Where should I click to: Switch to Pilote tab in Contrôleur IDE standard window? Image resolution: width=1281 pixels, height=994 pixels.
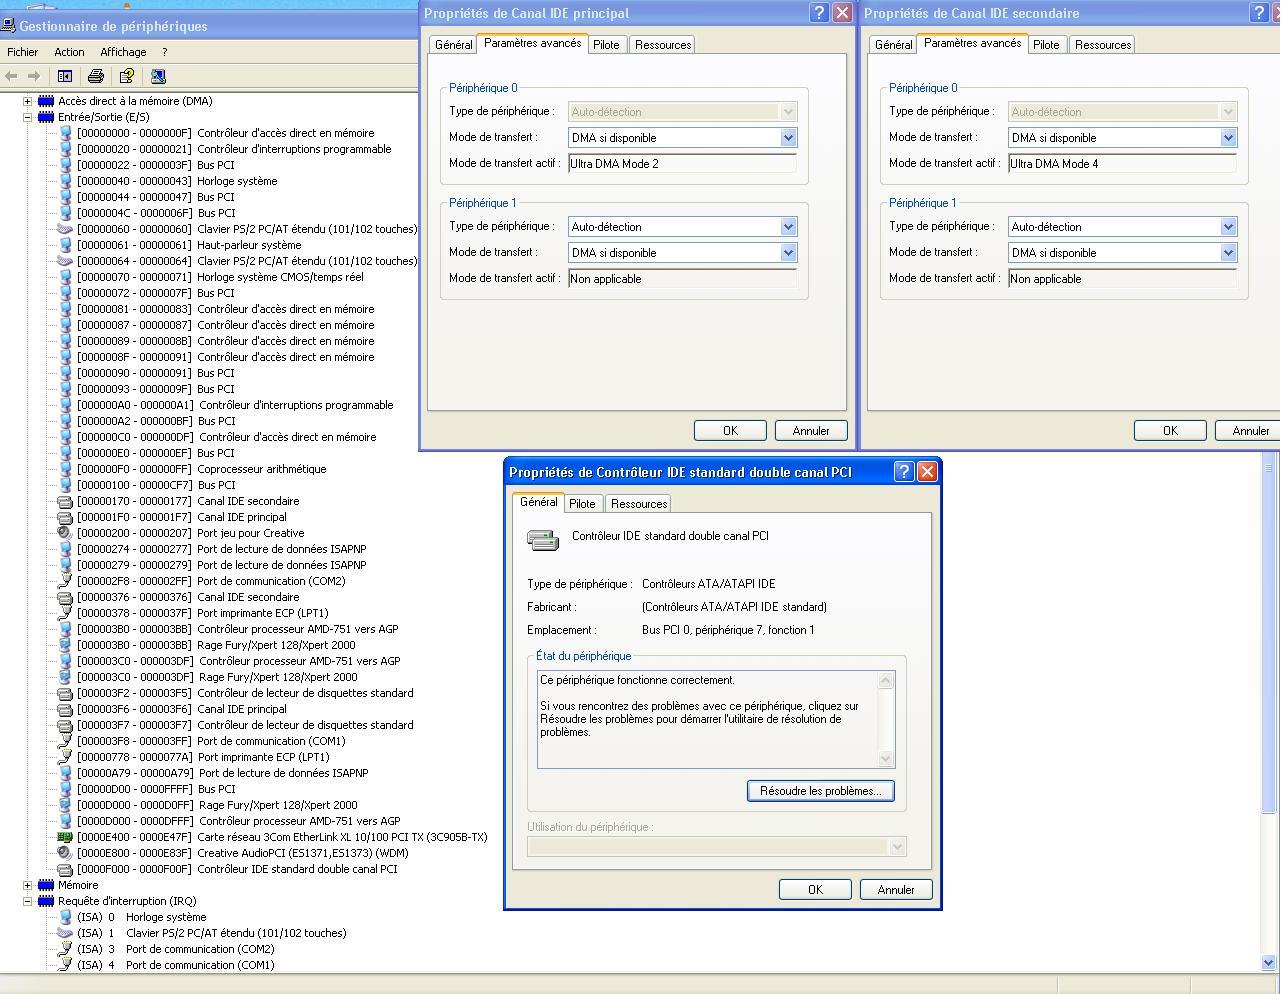(582, 504)
